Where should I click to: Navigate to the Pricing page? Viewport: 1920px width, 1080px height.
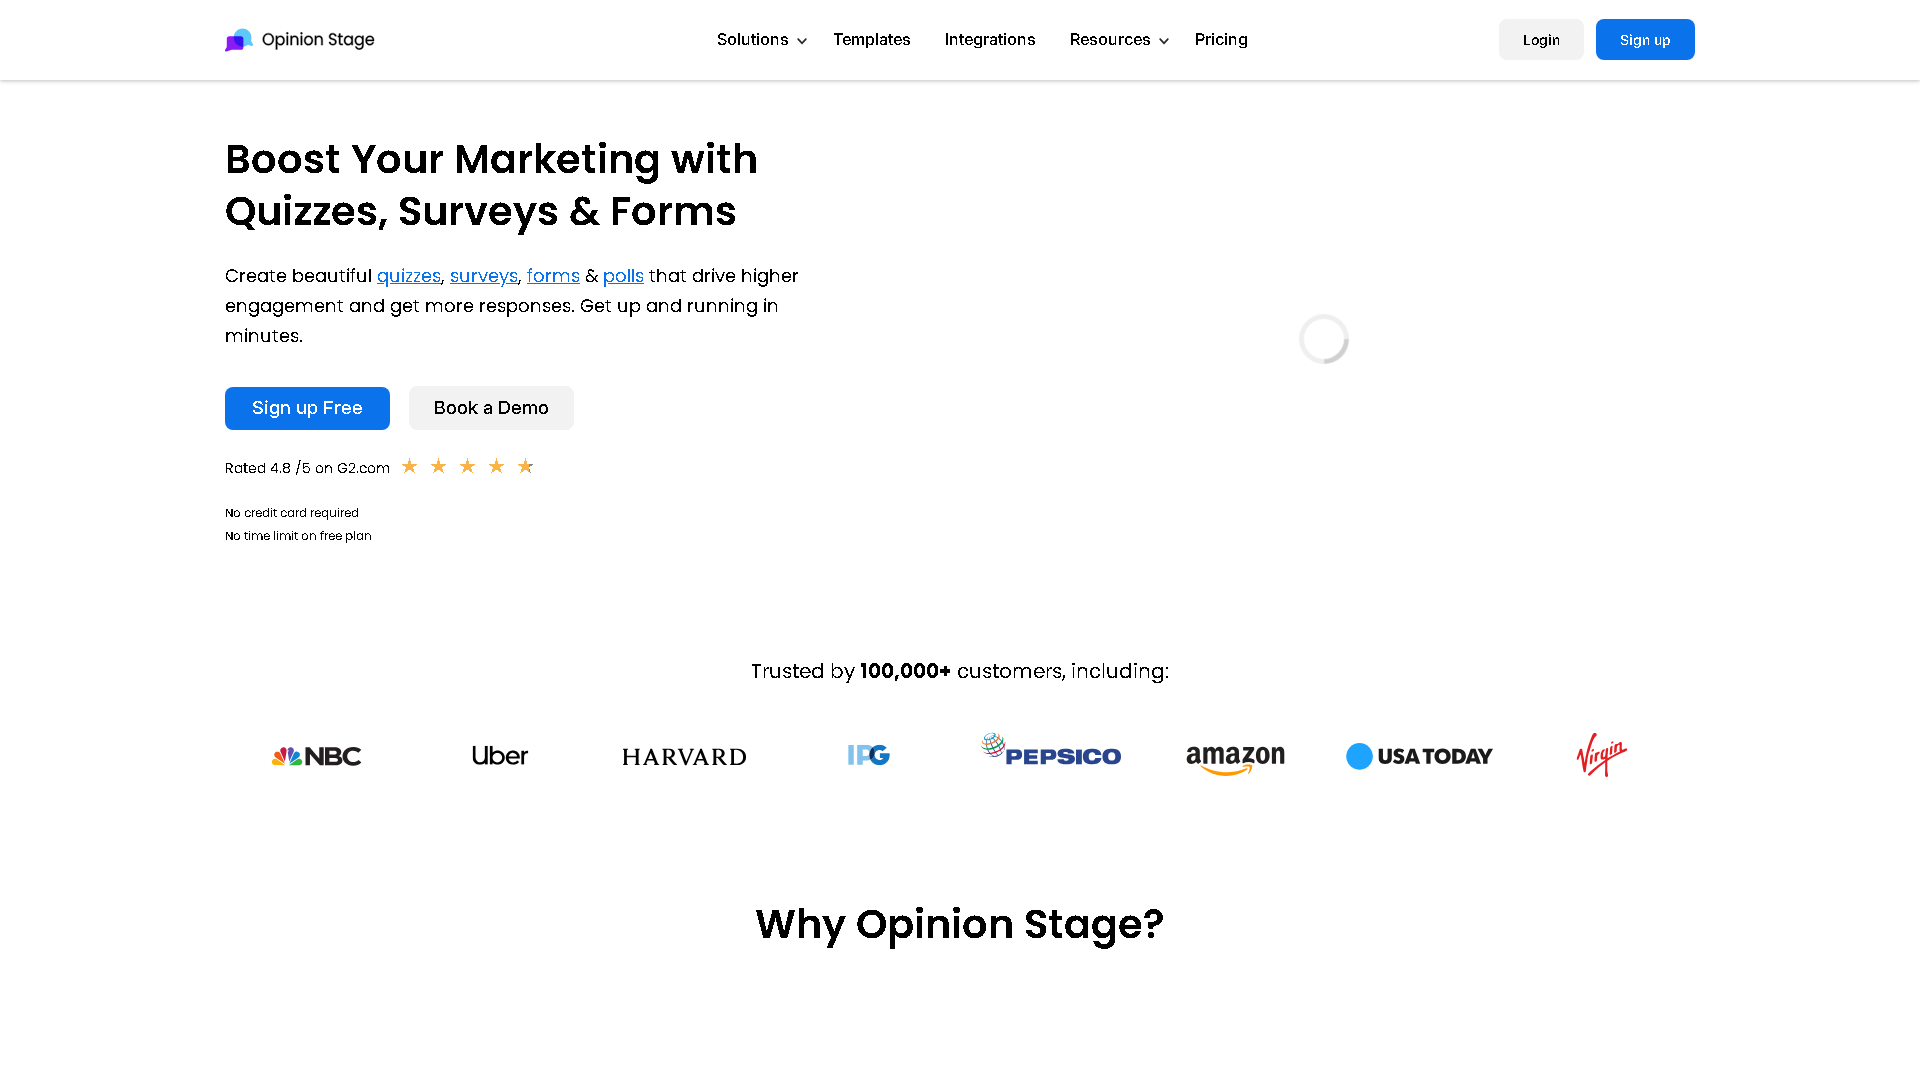point(1221,39)
